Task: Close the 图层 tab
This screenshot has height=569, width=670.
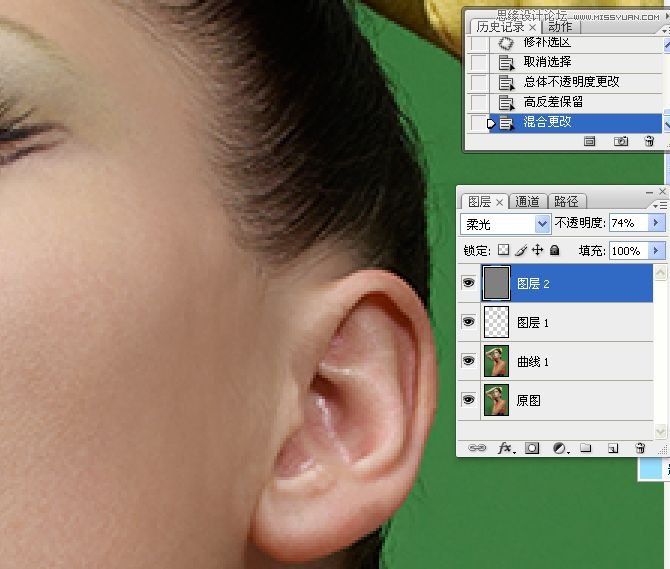Action: point(500,203)
